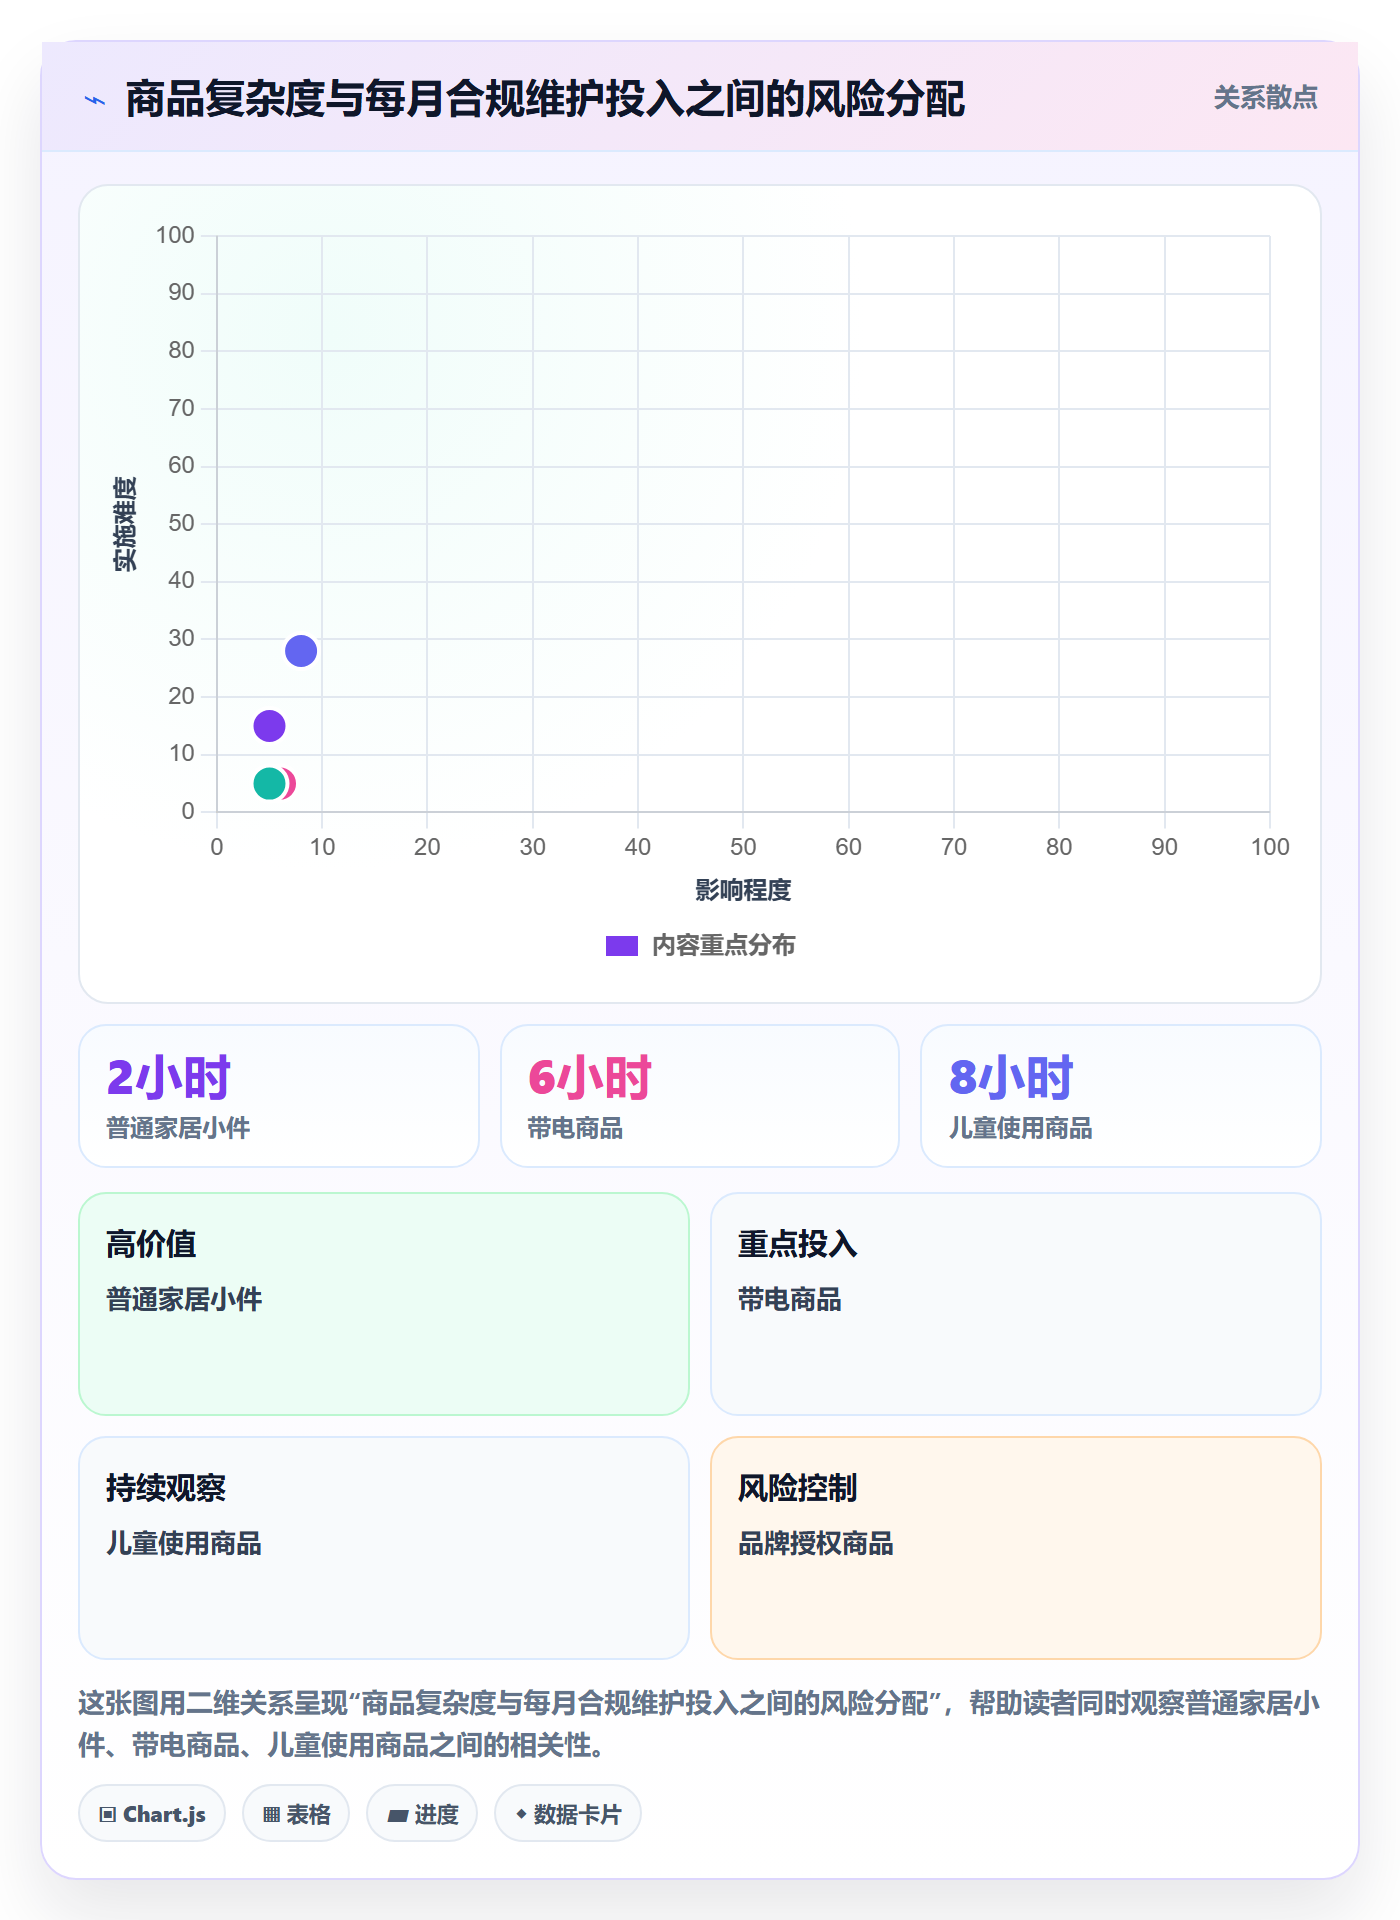Click the y-axis tick label 80
The image size is (1400, 1920).
click(x=181, y=350)
